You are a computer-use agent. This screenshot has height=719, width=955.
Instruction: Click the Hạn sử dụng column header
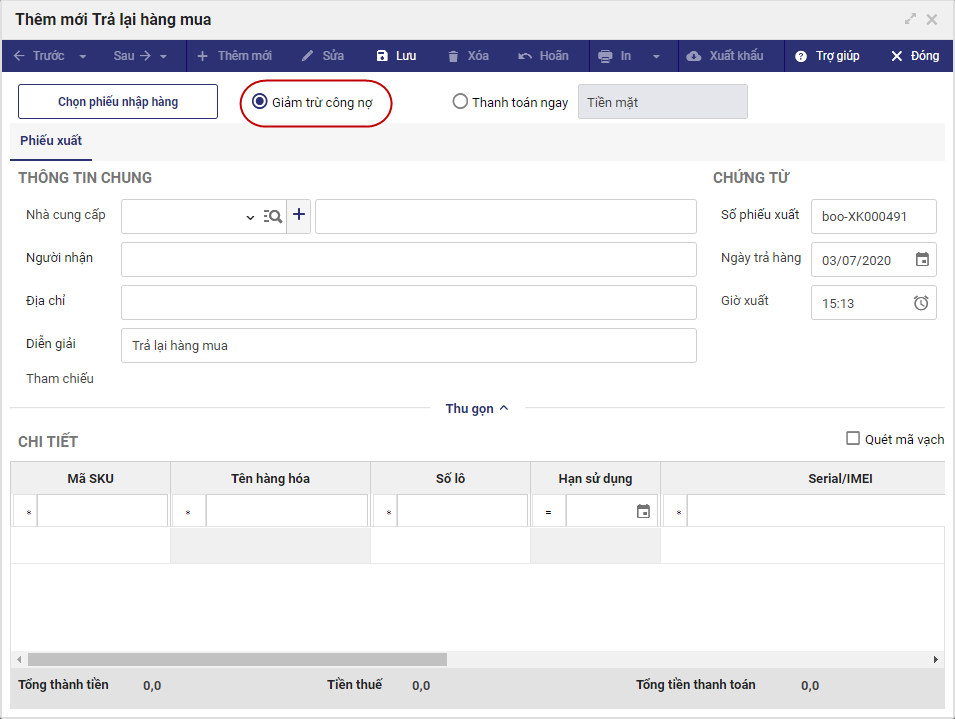(x=595, y=479)
